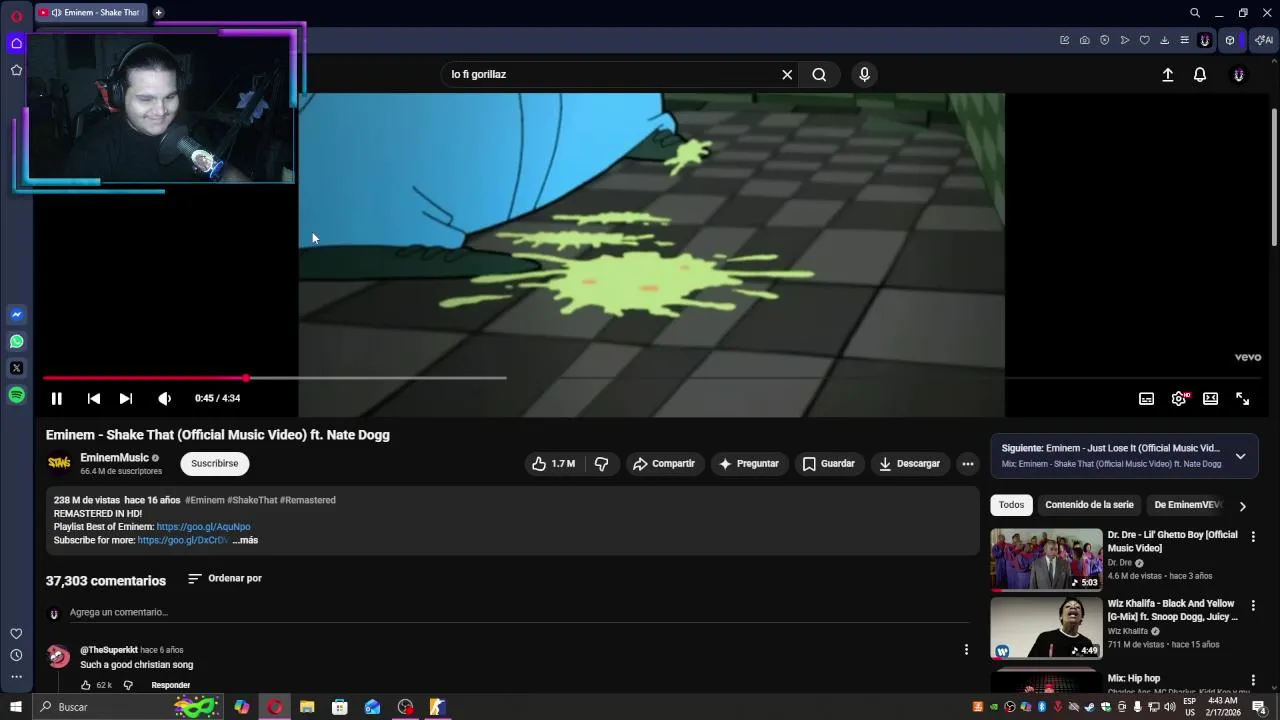Viewport: 1280px width, 720px height.
Task: Open the Spotify sidebar icon
Action: (16, 395)
